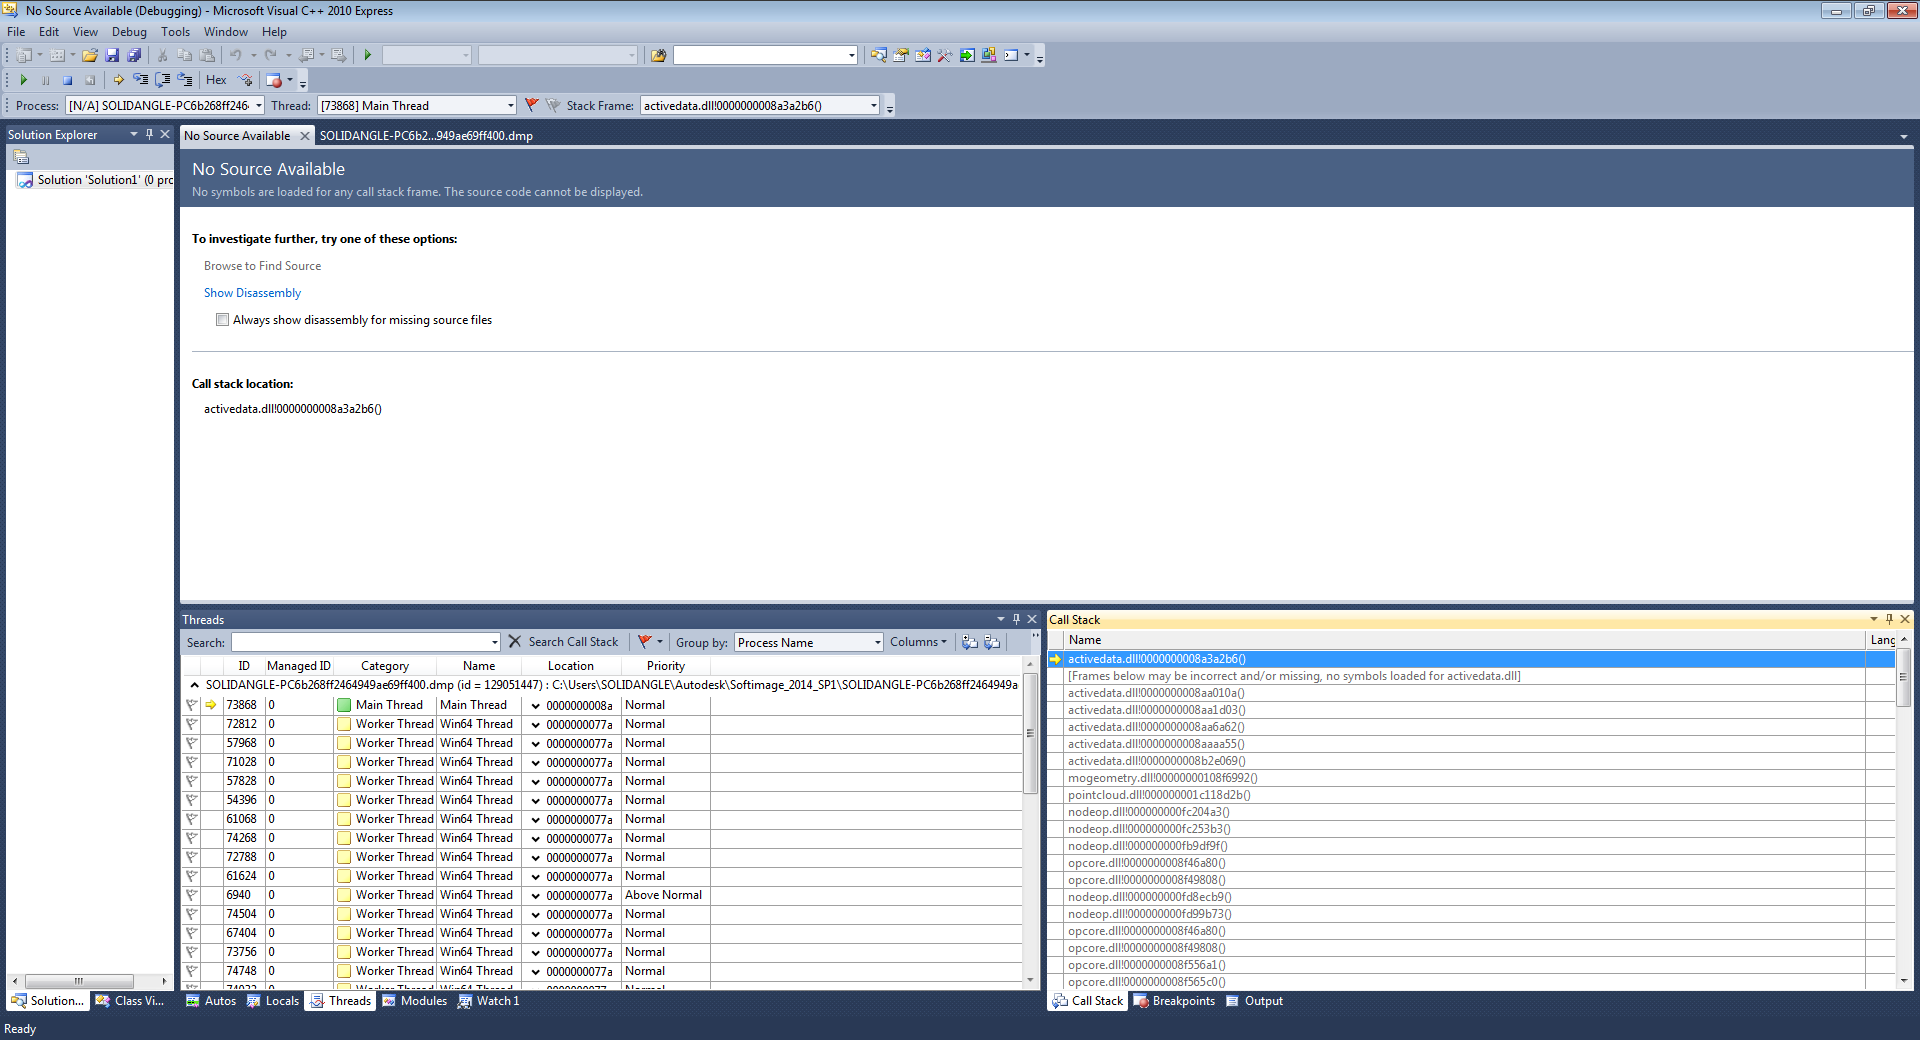Open the Stack Frame dropdown
1920x1040 pixels.
tap(873, 105)
